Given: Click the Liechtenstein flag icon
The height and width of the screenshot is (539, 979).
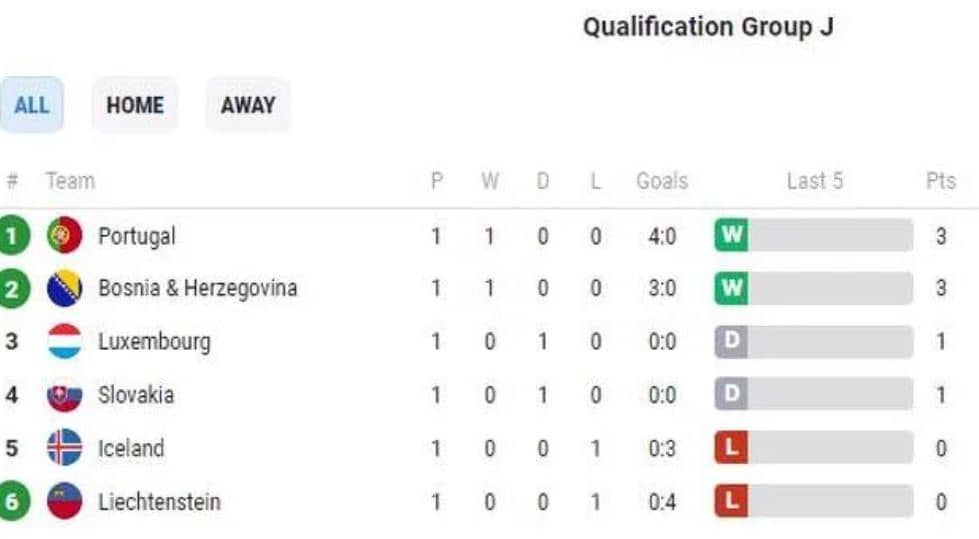Looking at the screenshot, I should point(64,501).
